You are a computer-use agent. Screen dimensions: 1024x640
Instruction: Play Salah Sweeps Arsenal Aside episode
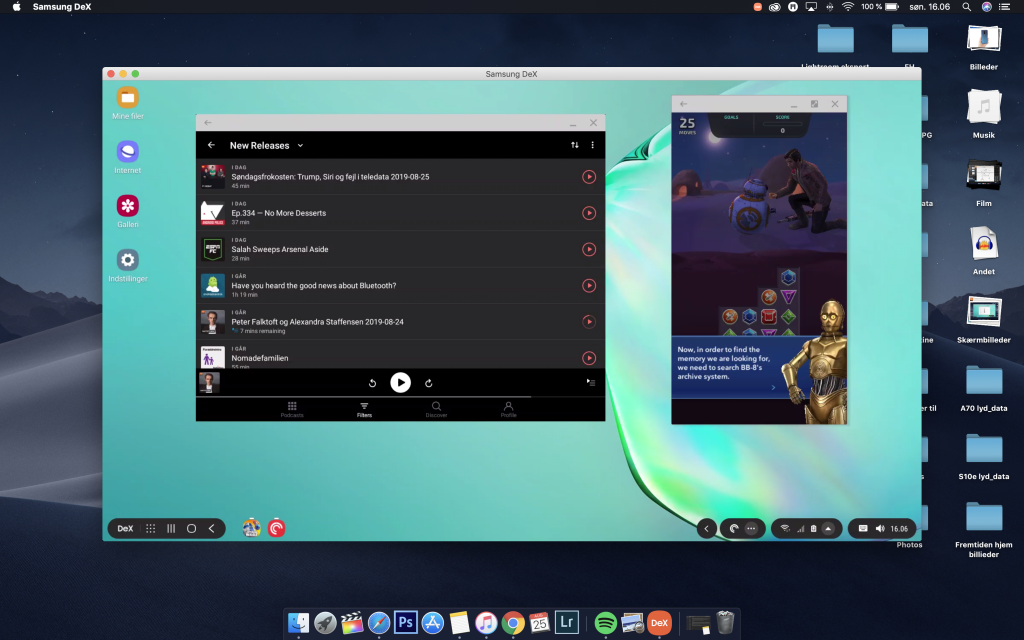tap(589, 249)
